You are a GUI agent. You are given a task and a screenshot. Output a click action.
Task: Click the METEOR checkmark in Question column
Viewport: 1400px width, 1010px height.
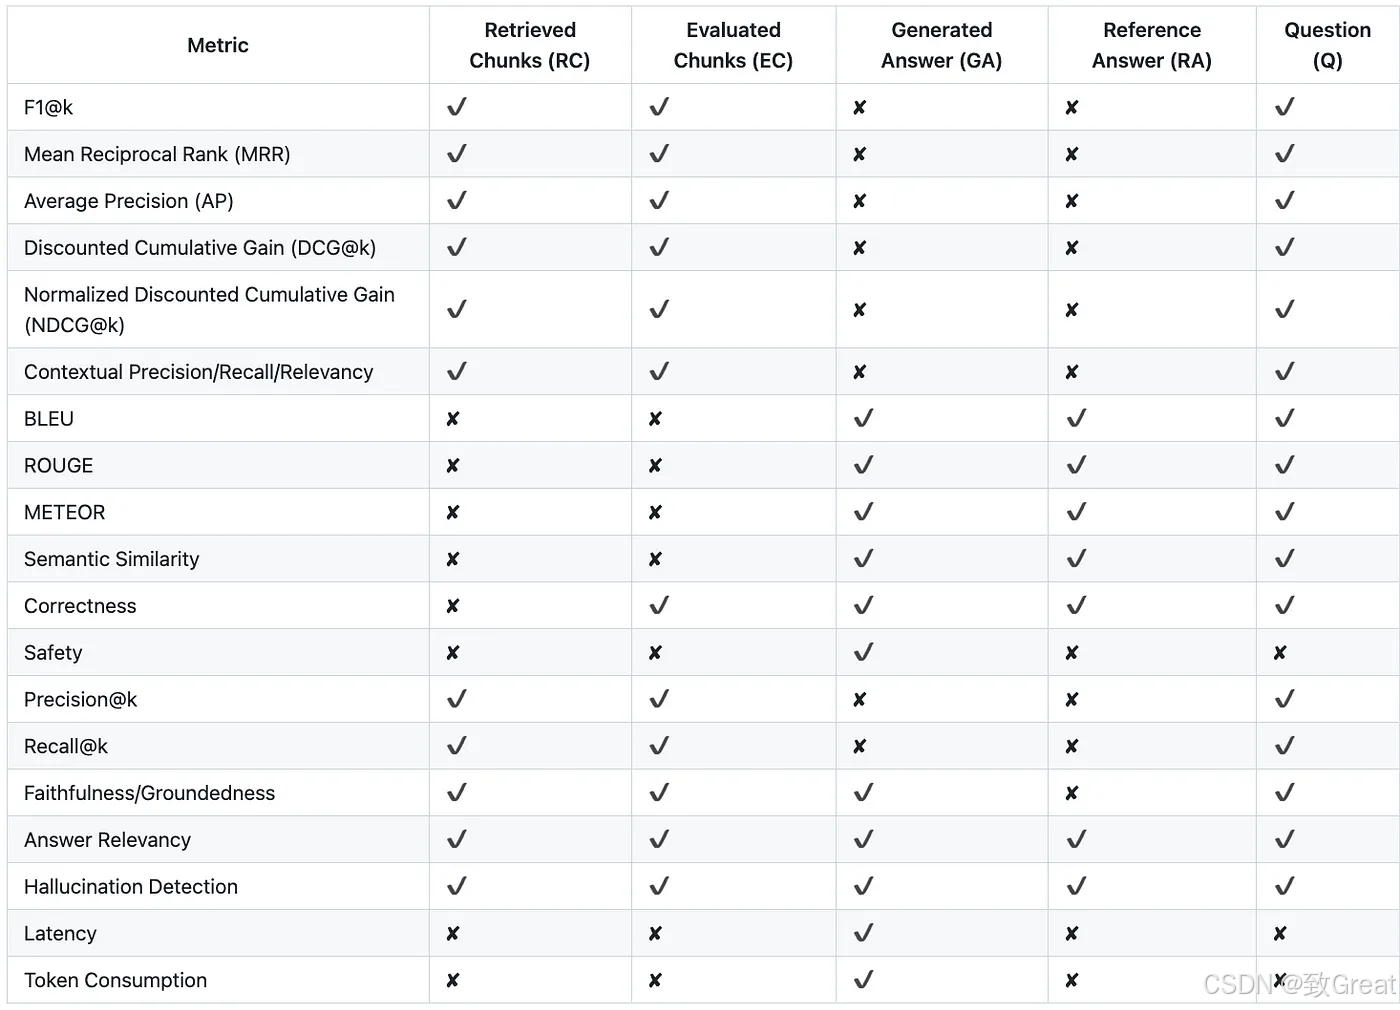coord(1285,512)
